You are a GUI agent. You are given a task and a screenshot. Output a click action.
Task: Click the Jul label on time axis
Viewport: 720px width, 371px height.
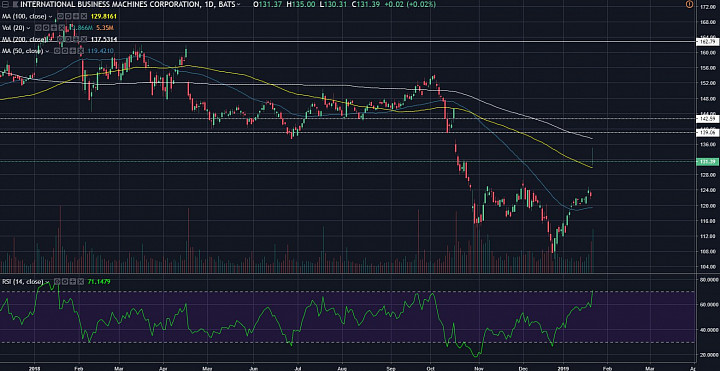pyautogui.click(x=298, y=368)
